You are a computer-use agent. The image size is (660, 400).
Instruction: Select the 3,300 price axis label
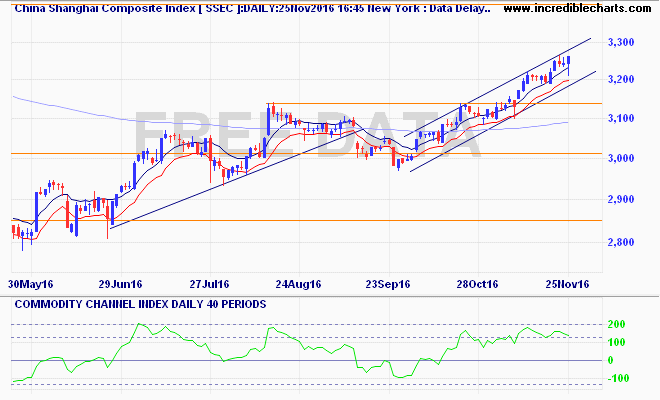coord(621,42)
